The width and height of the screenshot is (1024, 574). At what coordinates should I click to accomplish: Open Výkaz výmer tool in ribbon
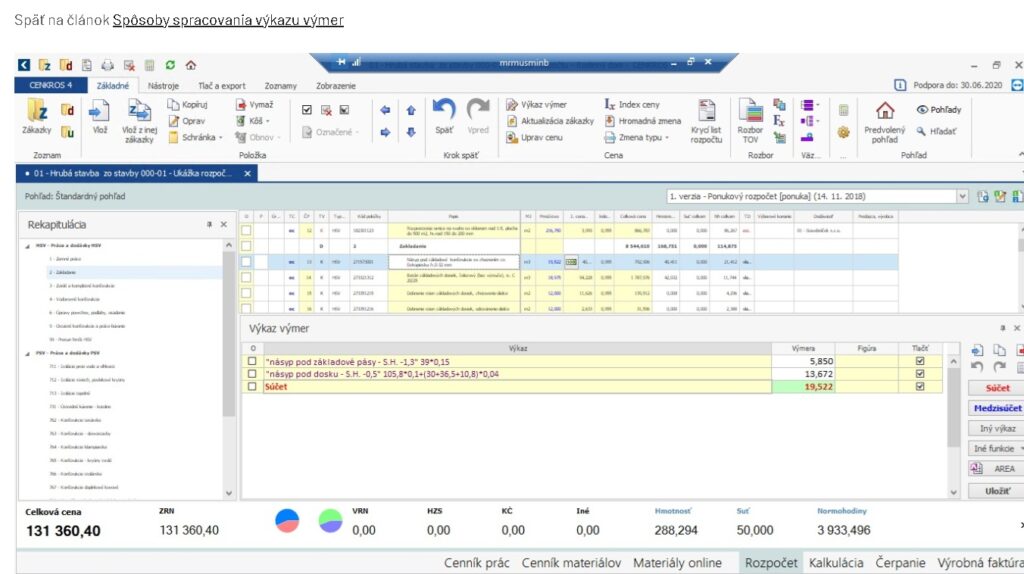(537, 104)
